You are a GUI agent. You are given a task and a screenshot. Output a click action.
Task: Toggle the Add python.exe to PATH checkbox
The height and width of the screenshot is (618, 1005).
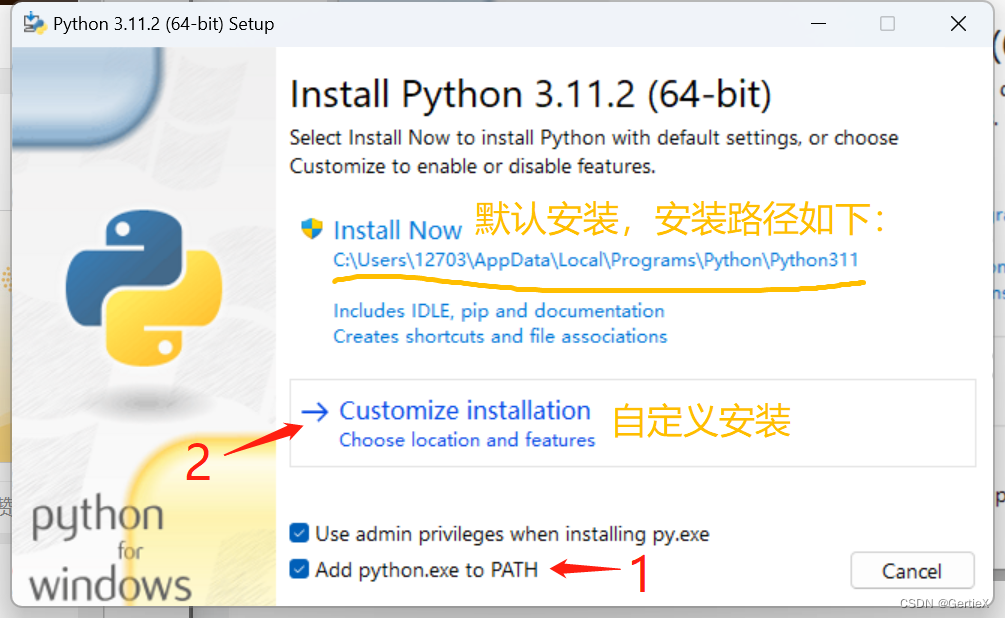point(298,569)
